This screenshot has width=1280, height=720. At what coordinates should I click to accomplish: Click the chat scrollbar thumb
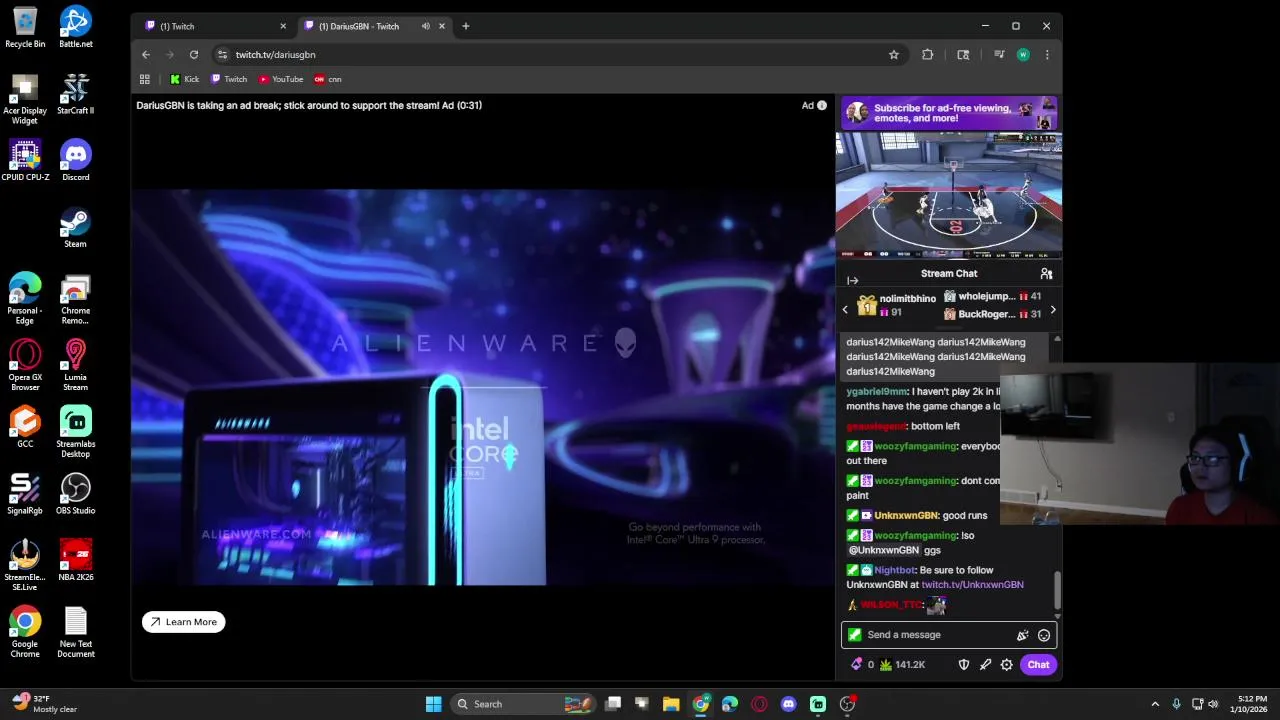(1057, 589)
